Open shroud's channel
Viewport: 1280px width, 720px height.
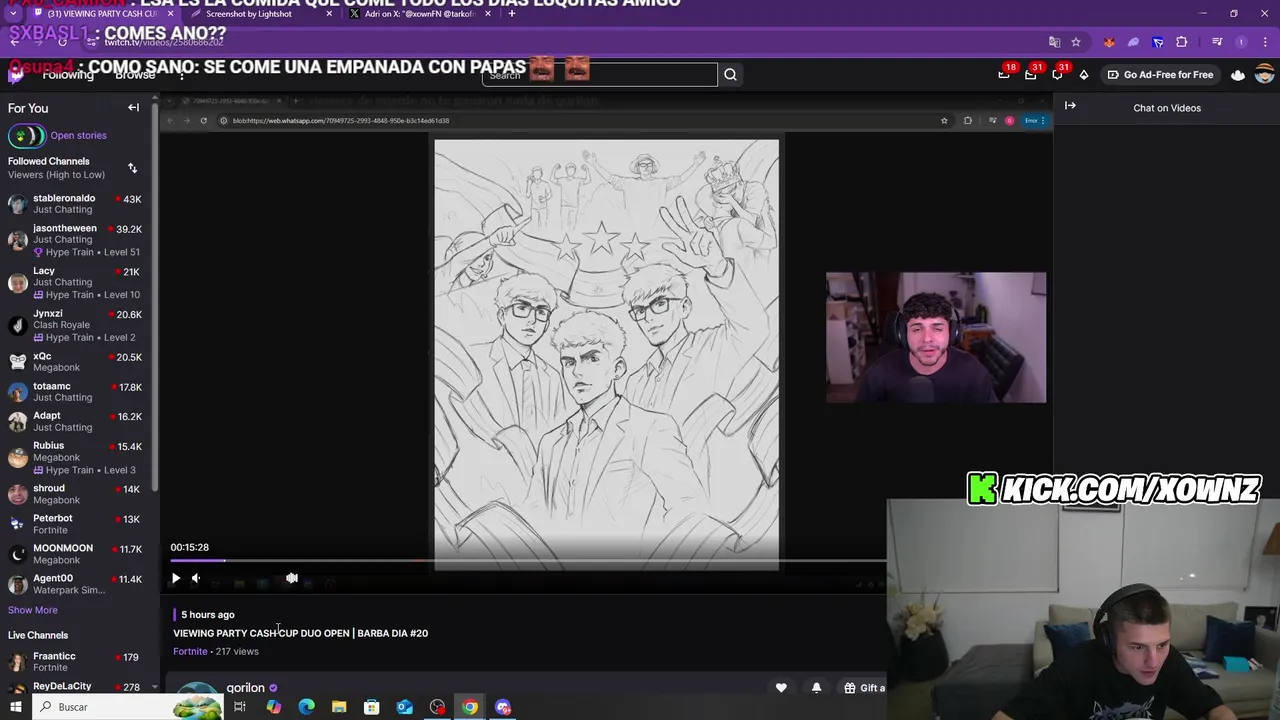click(x=75, y=494)
